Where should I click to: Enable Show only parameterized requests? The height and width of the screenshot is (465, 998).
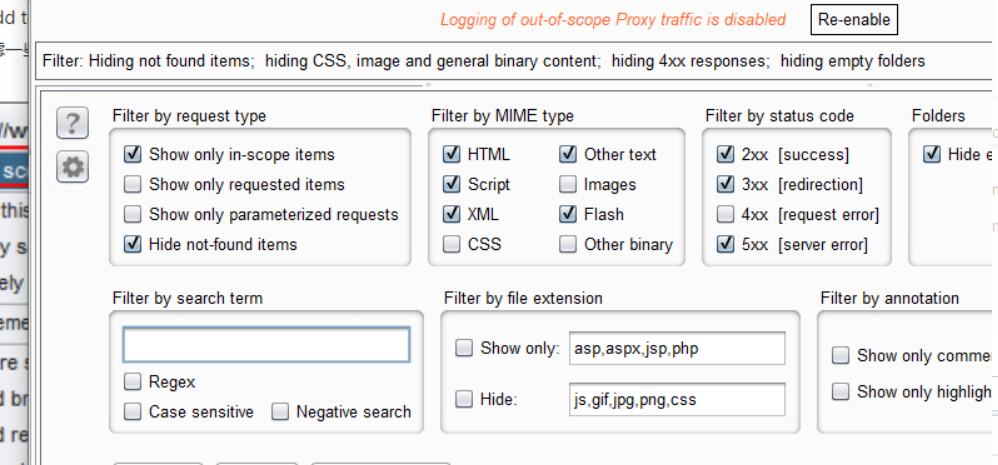(x=132, y=215)
